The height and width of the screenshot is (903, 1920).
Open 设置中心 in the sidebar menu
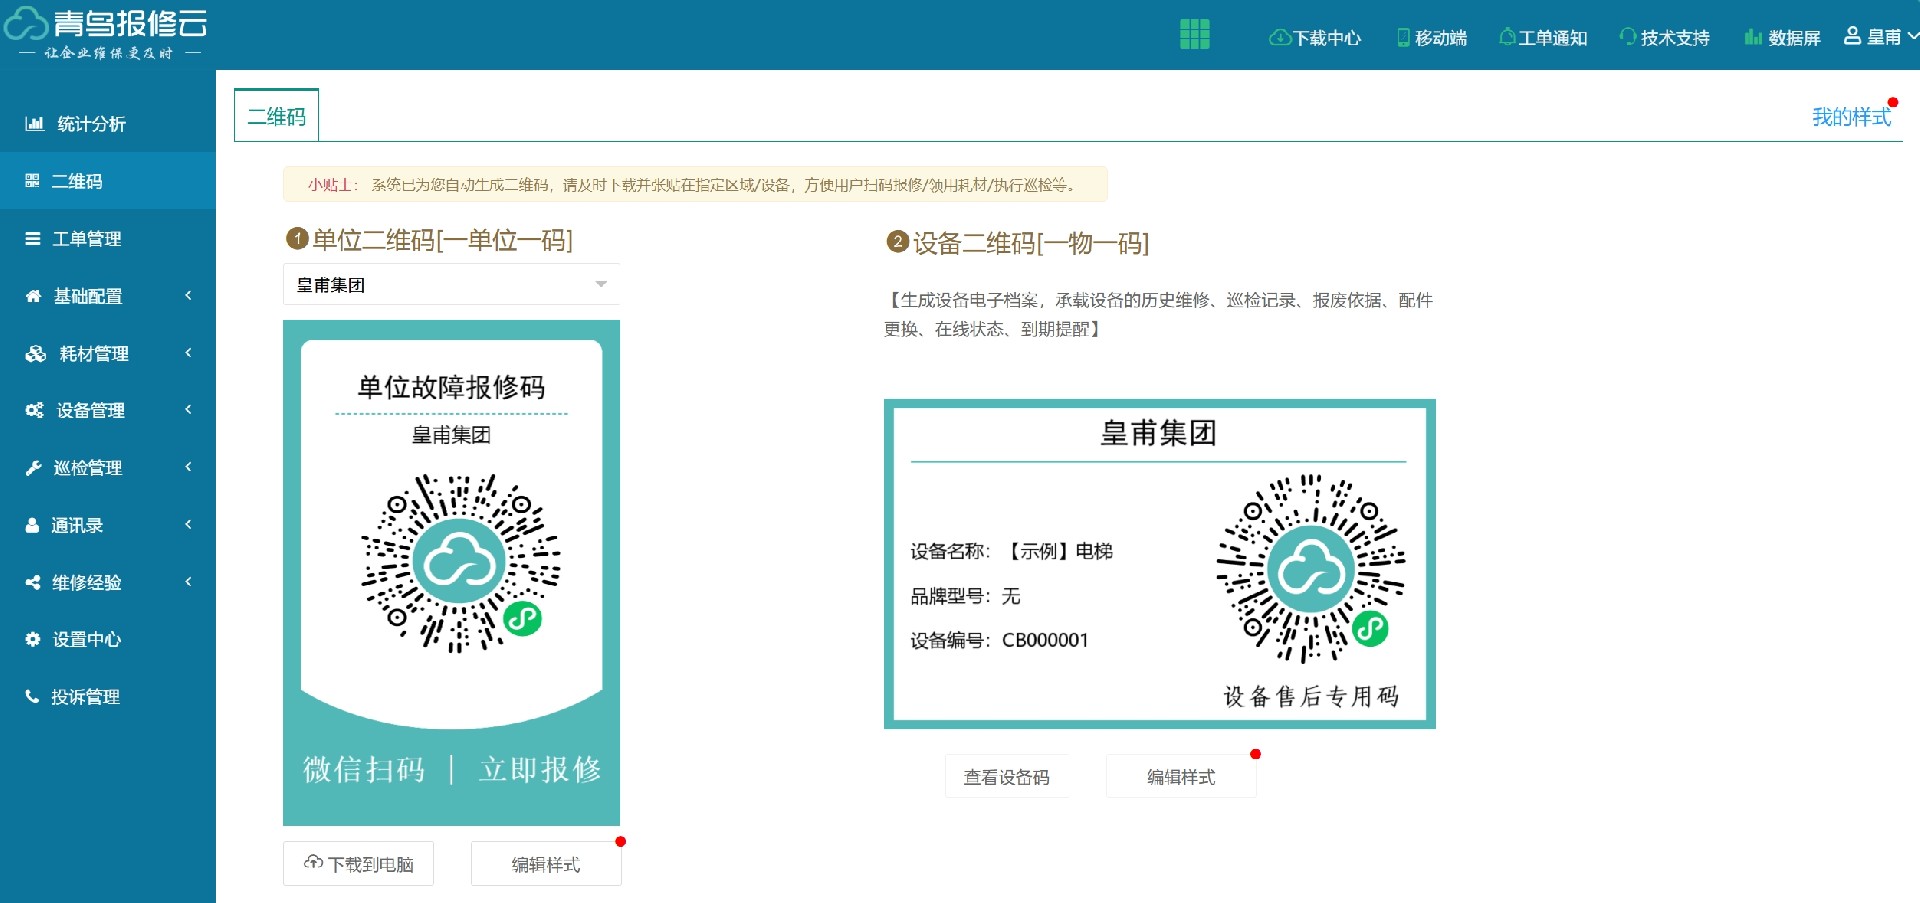click(x=108, y=639)
